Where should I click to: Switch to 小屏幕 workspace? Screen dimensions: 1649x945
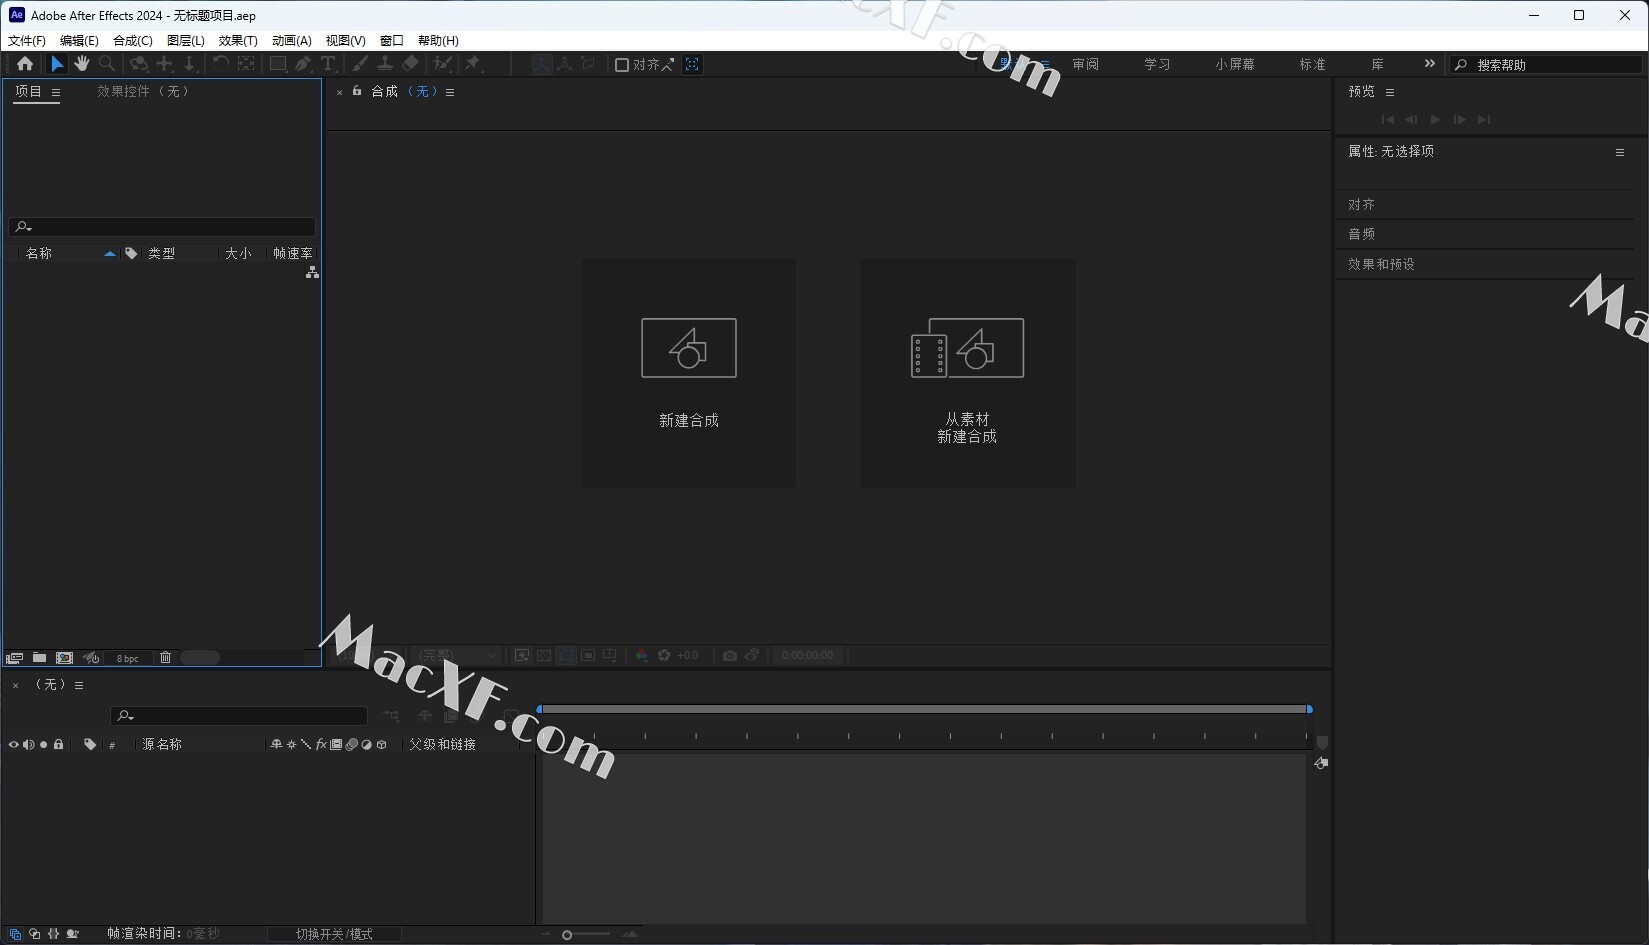1235,64
